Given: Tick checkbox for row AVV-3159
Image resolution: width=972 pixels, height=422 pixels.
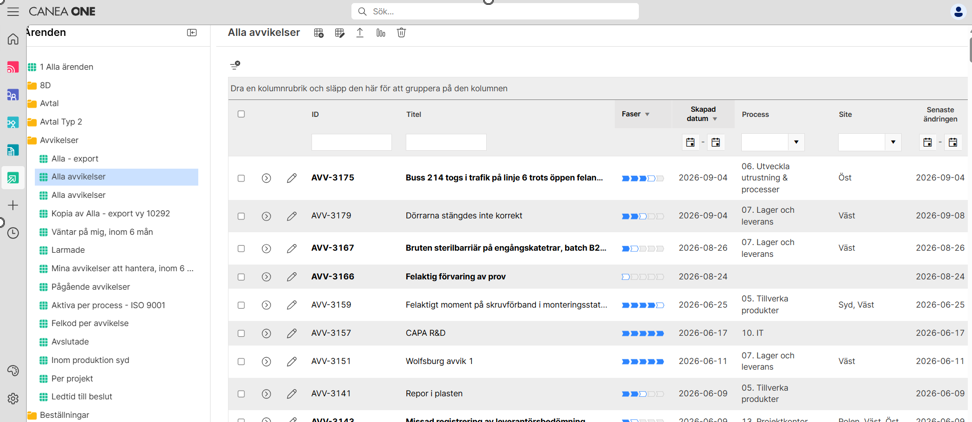Looking at the screenshot, I should click(x=241, y=305).
